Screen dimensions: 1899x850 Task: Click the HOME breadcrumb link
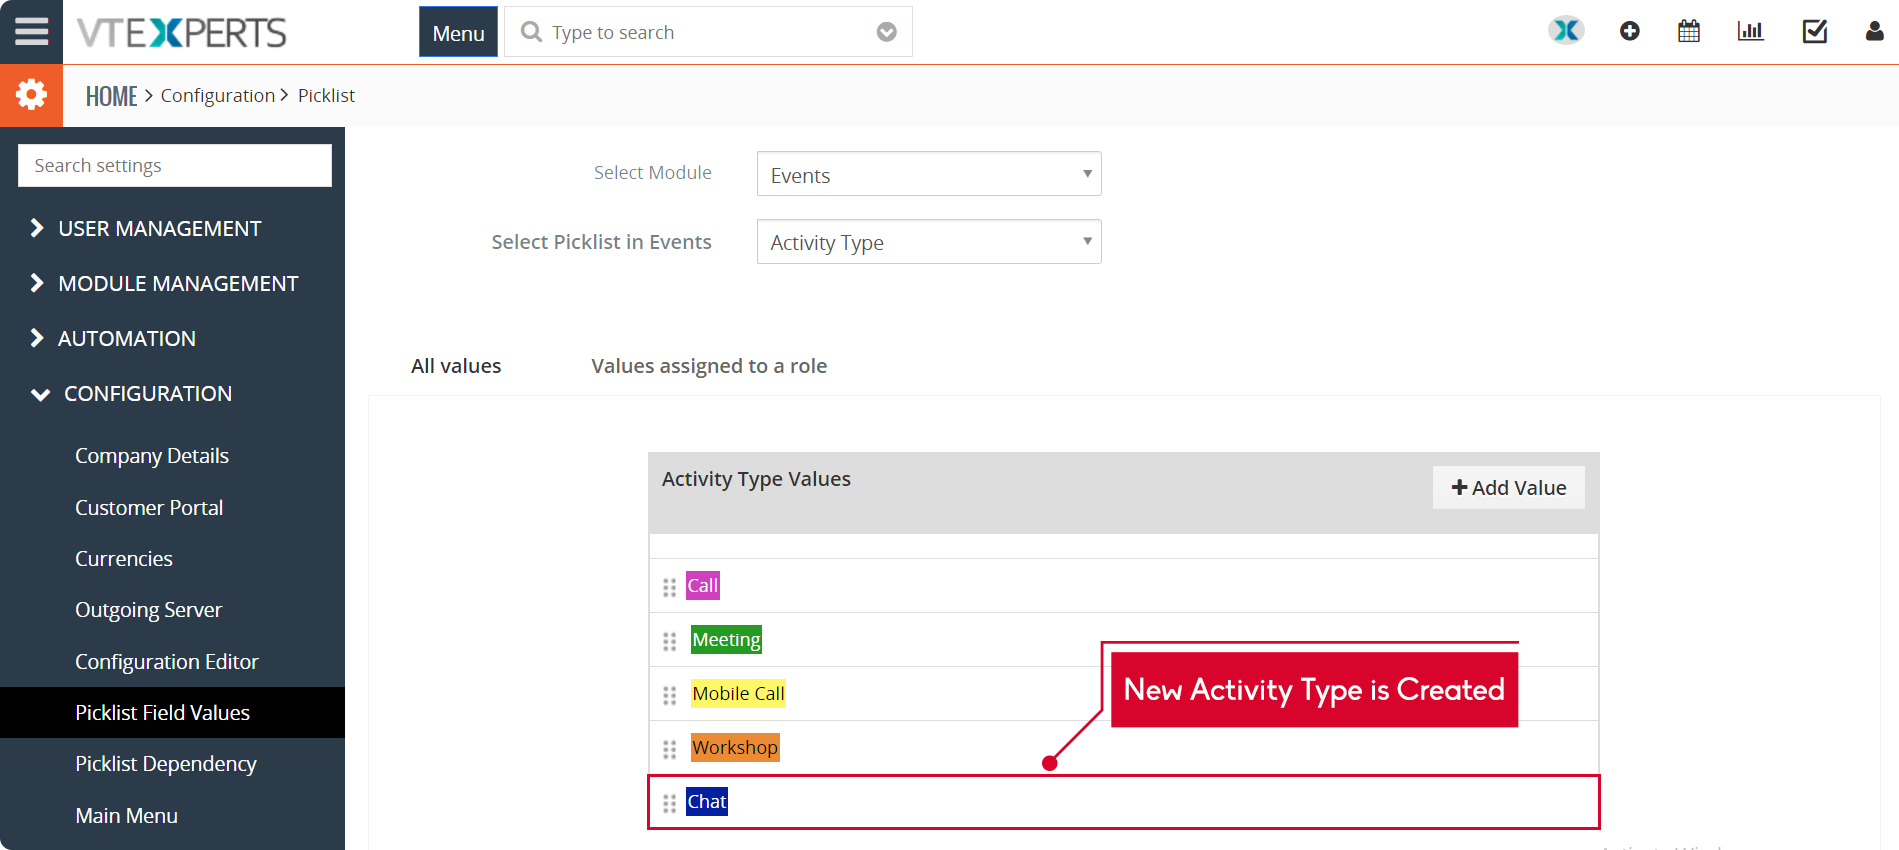point(111,96)
